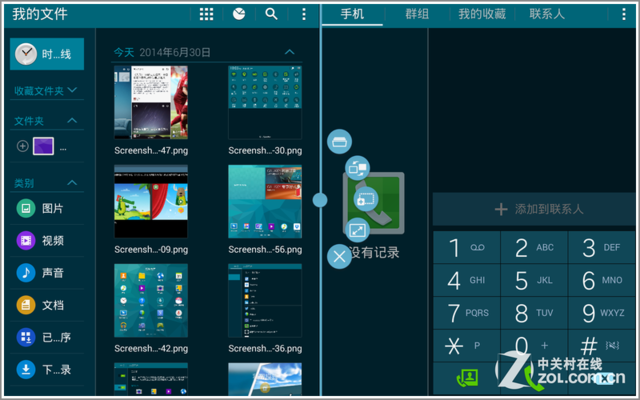Dial digit 9 WXYZ key
640x400 pixels.
[x=602, y=313]
